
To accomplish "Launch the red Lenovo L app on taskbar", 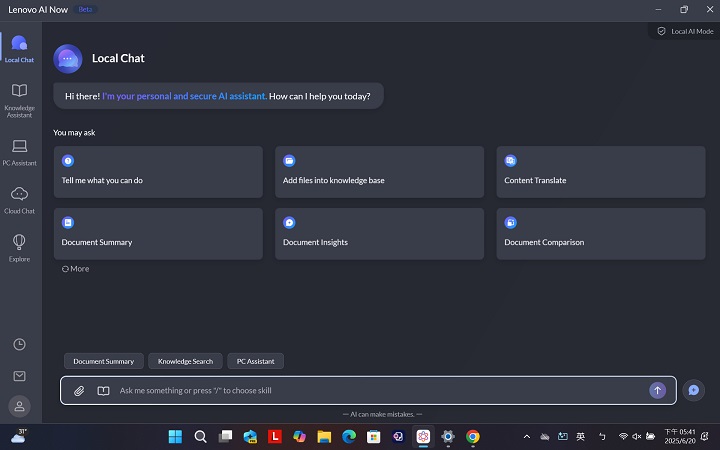I will click(x=275, y=436).
